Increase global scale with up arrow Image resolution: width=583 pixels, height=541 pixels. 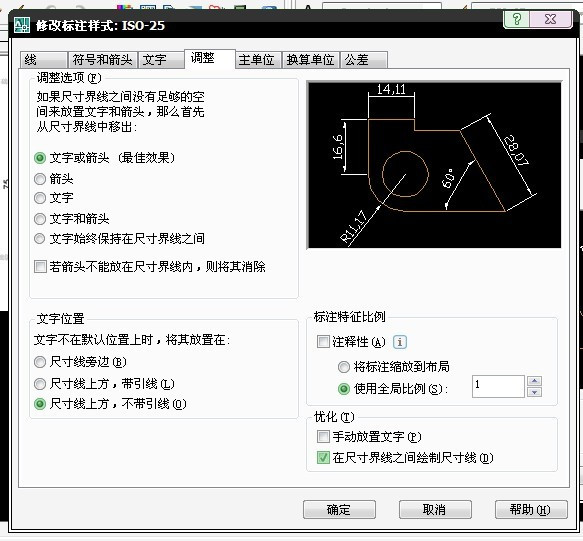534,381
